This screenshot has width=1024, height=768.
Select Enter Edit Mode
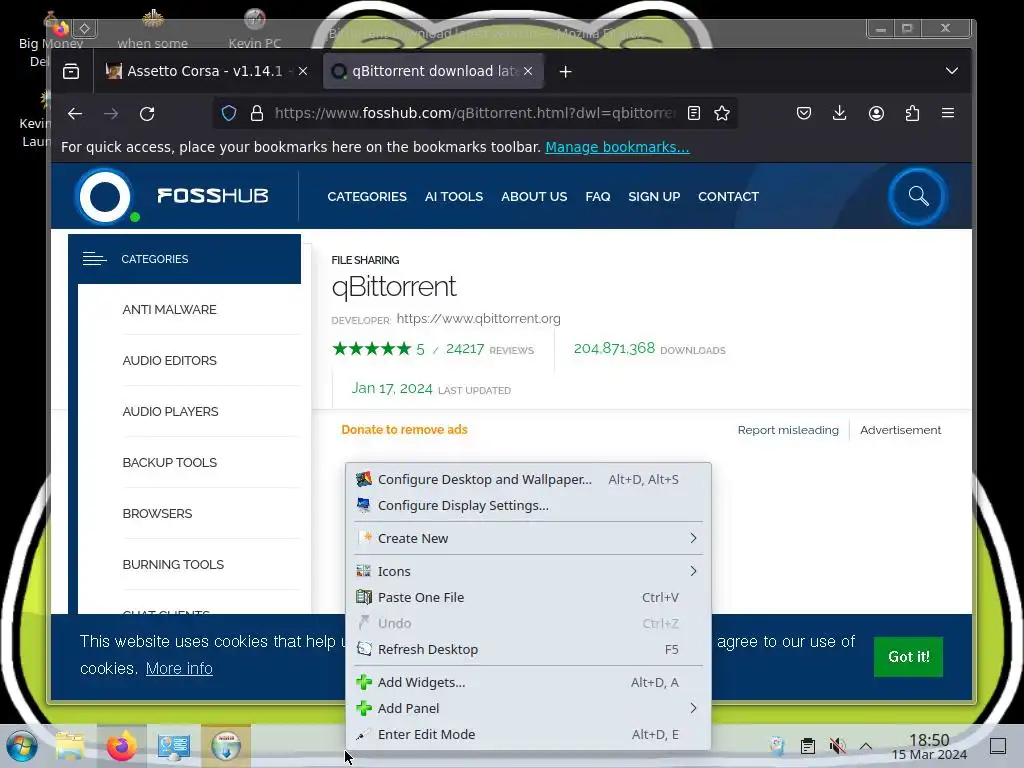tap(528, 734)
